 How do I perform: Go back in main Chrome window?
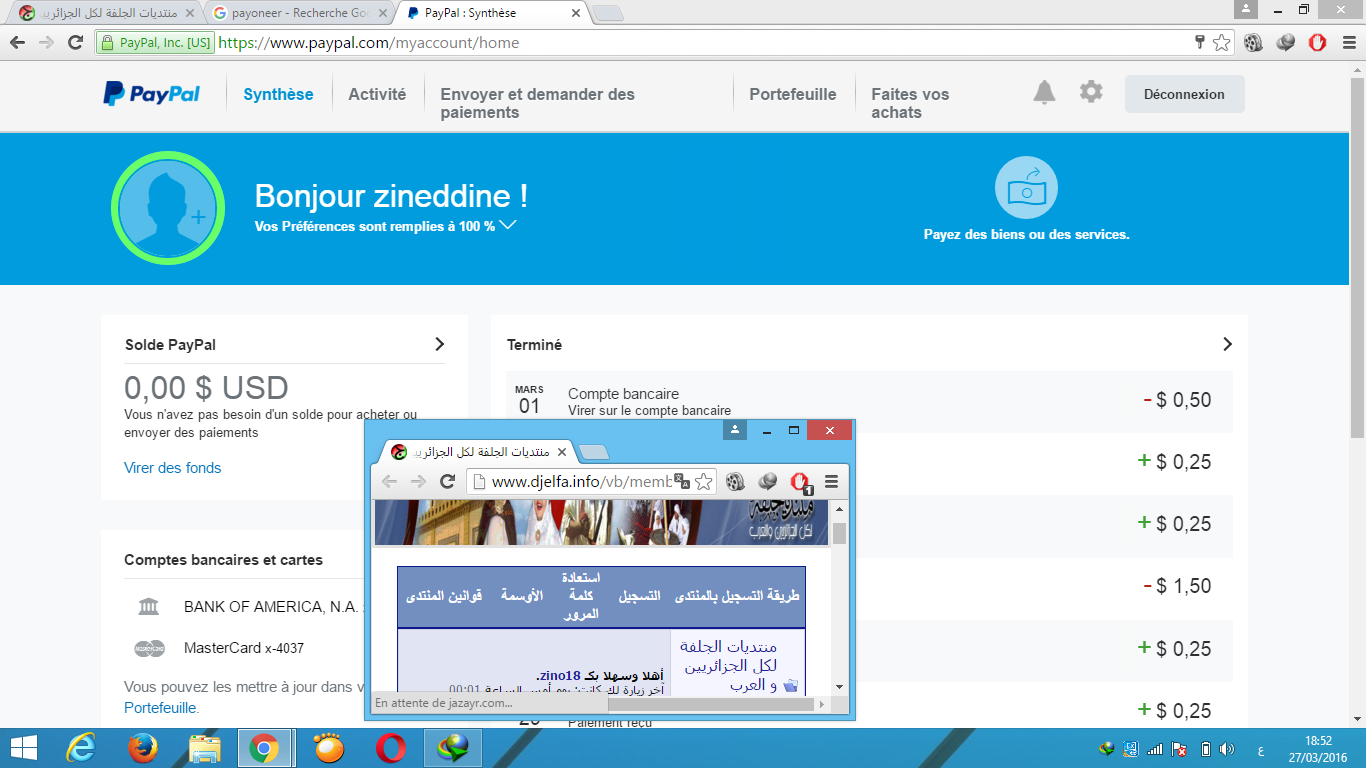click(x=17, y=42)
